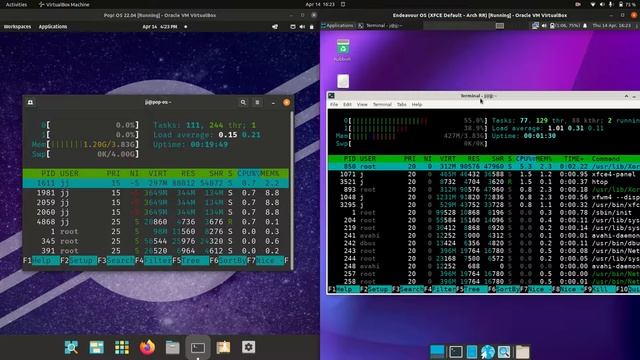Open home folder in Endeavour dock
The width and height of the screenshot is (640, 360).
point(522,351)
